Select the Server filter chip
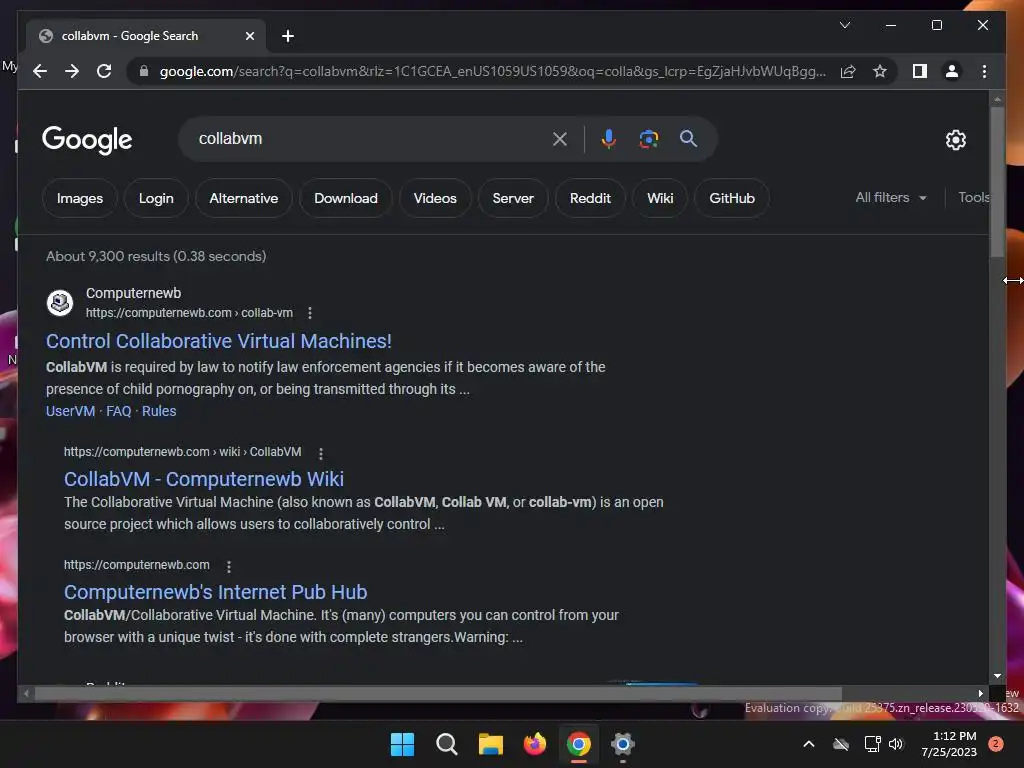Viewport: 1024px width, 768px height. [513, 198]
